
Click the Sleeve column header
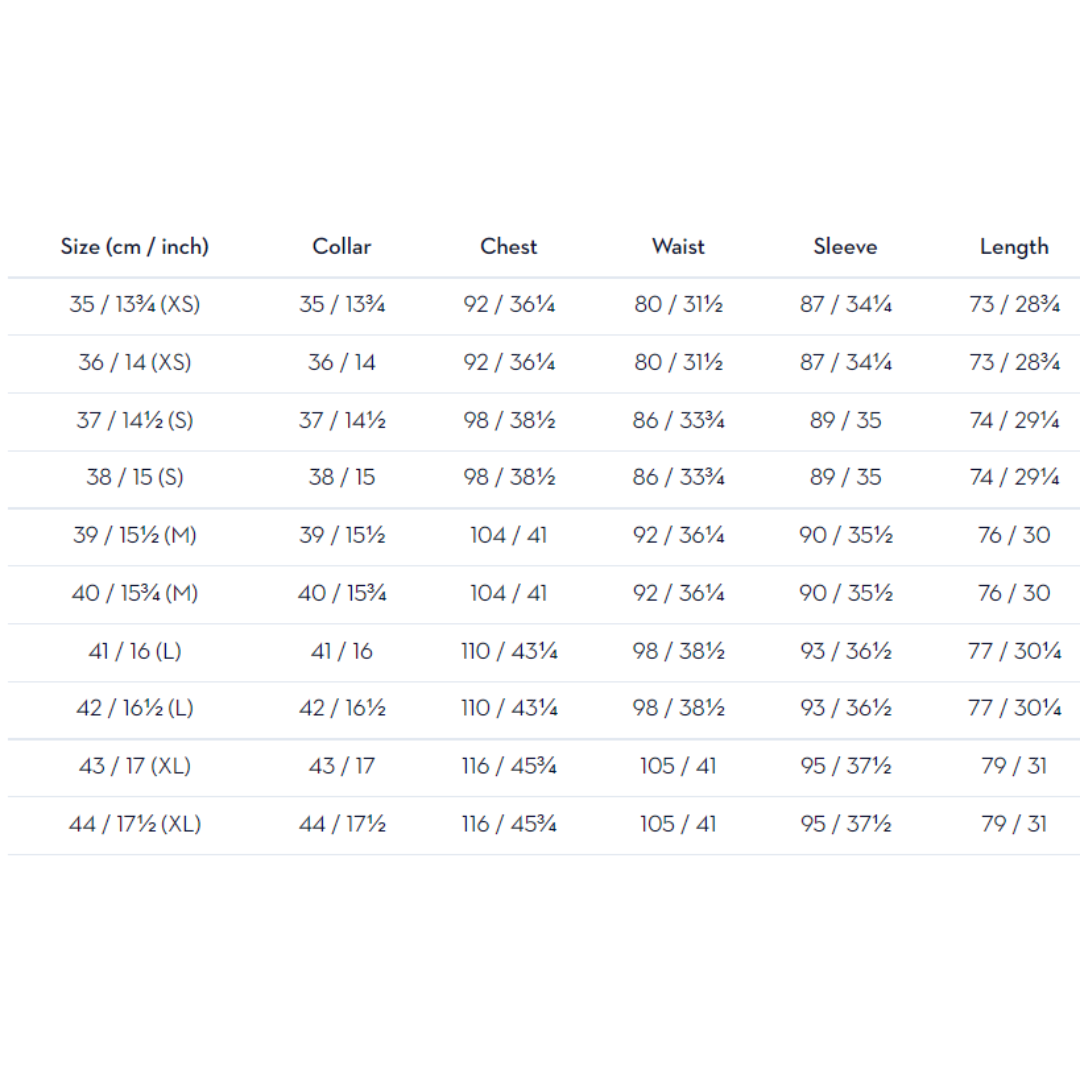click(x=846, y=247)
